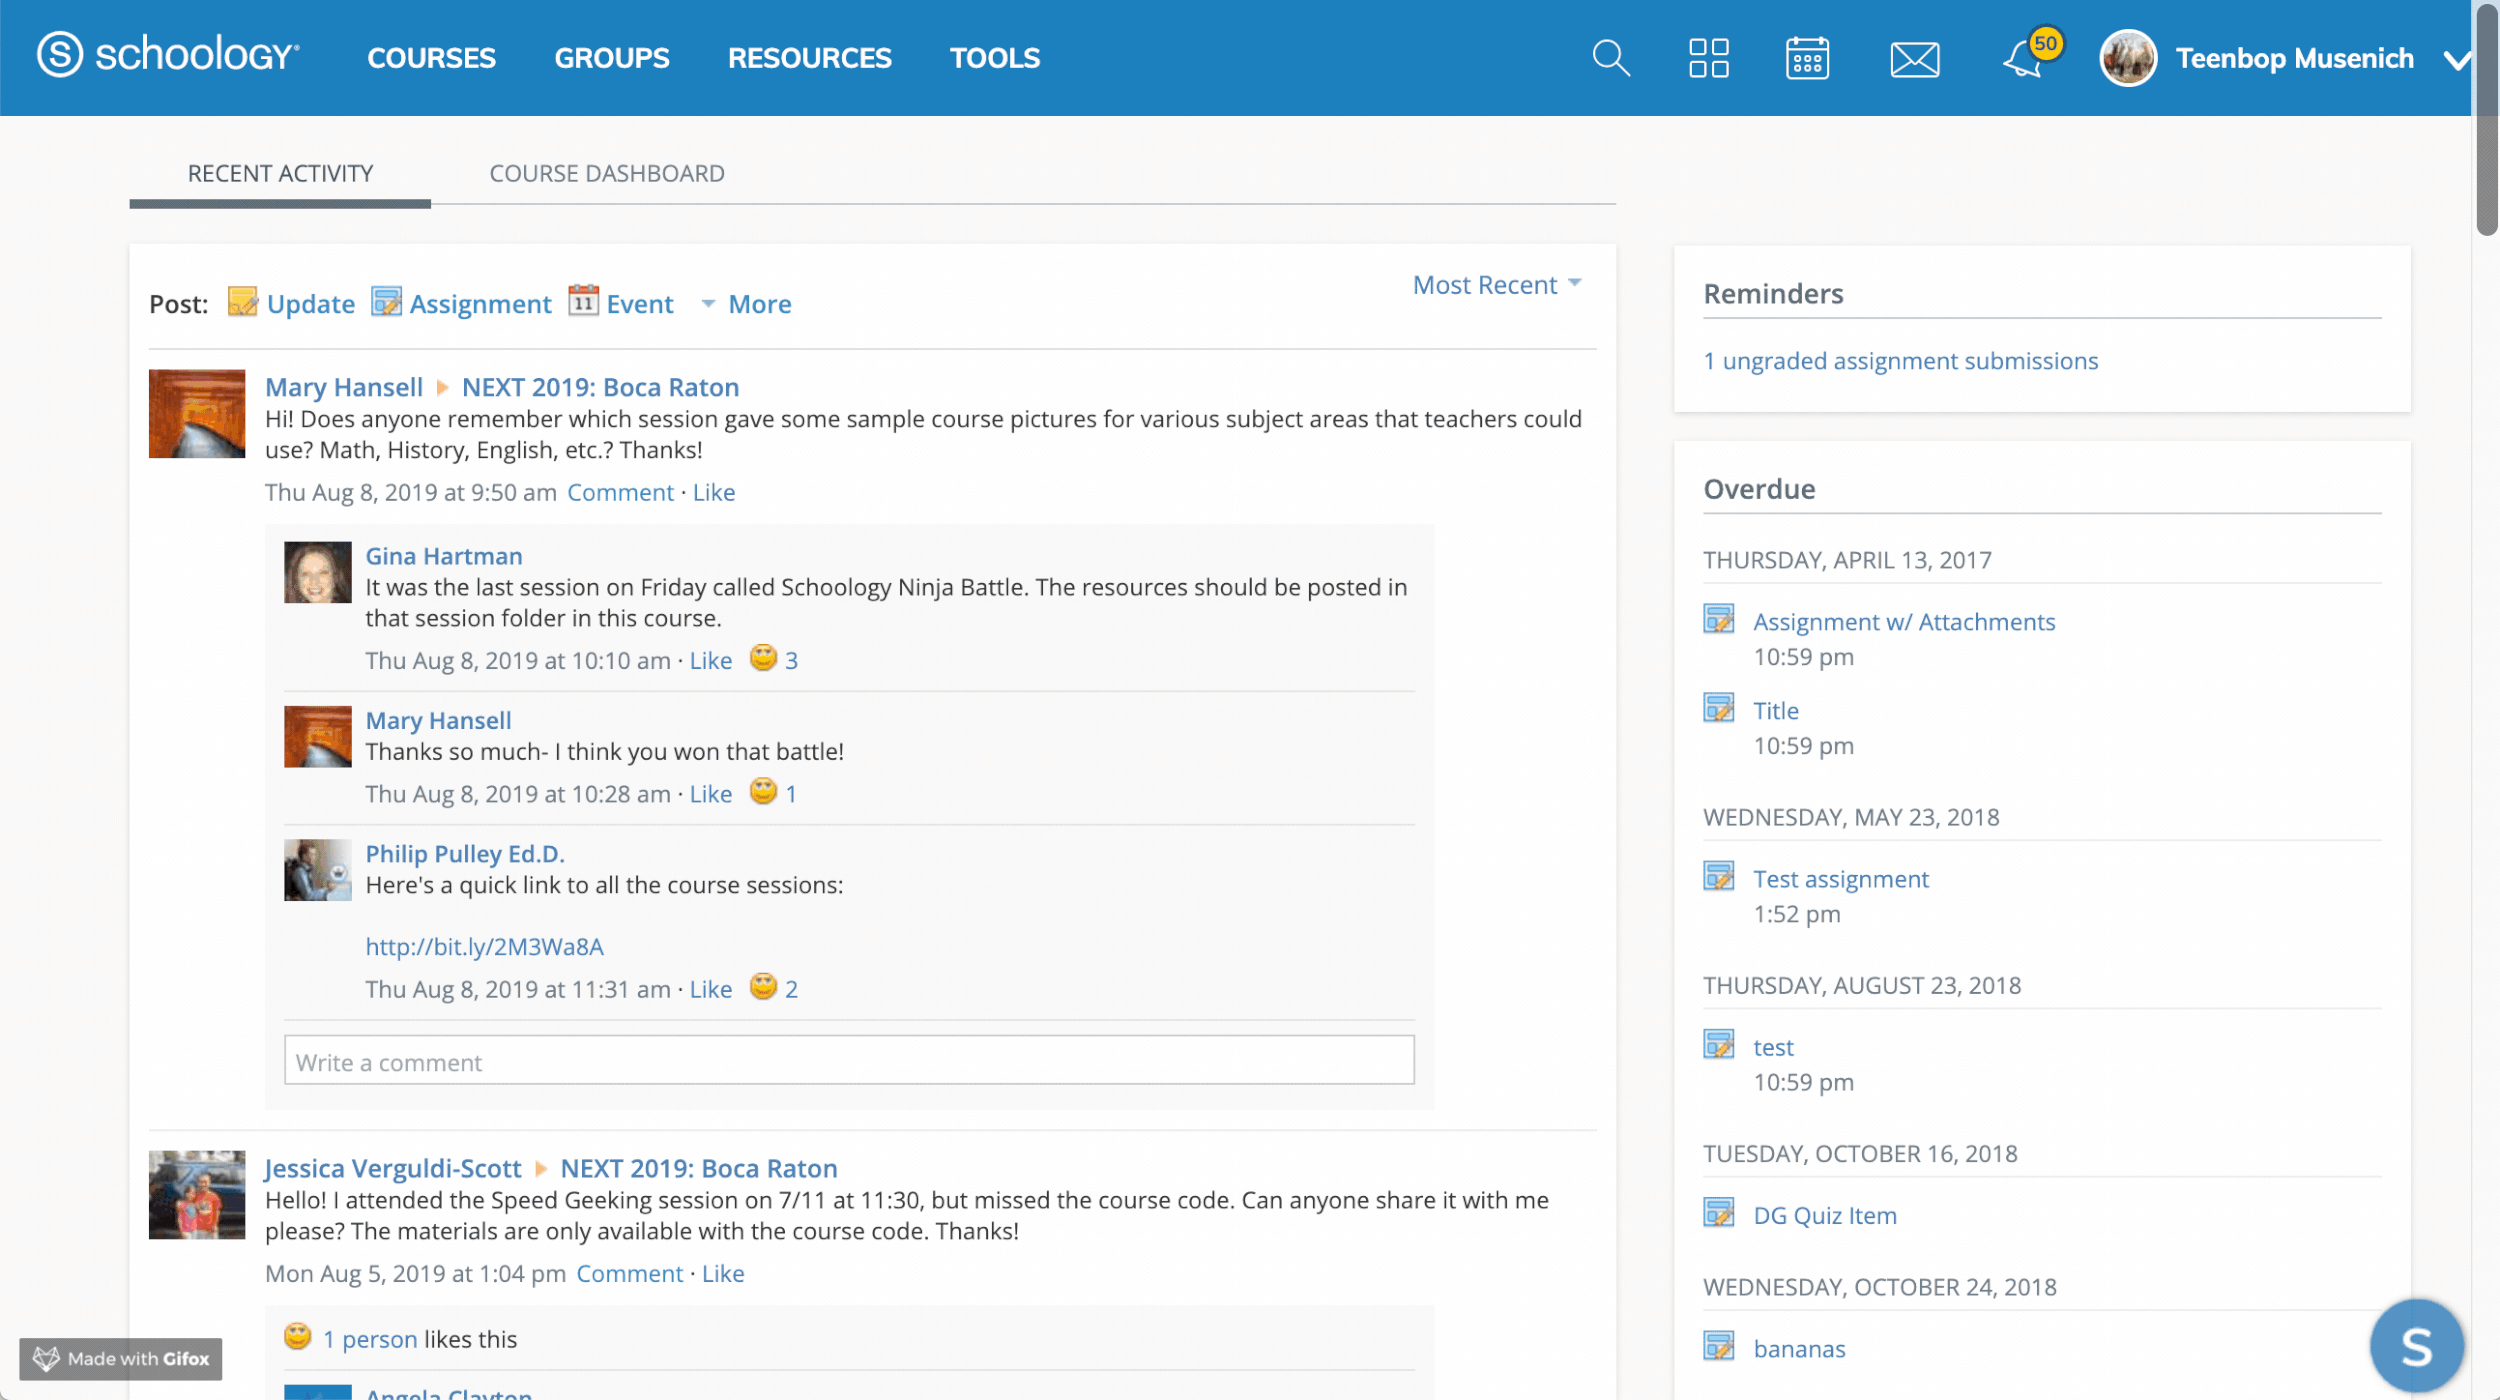Like Jessica Verguldi-Scott's post
Screen dimensions: 2500x1400
pyautogui.click(x=723, y=1273)
